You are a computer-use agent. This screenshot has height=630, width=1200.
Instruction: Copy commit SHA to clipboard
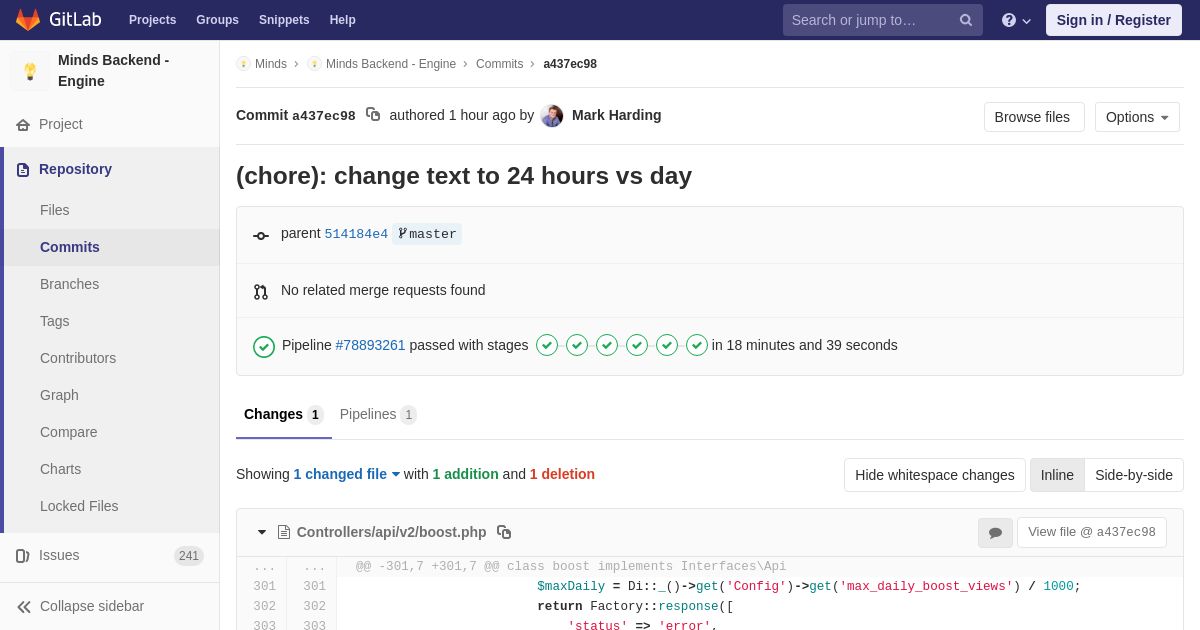tap(373, 115)
